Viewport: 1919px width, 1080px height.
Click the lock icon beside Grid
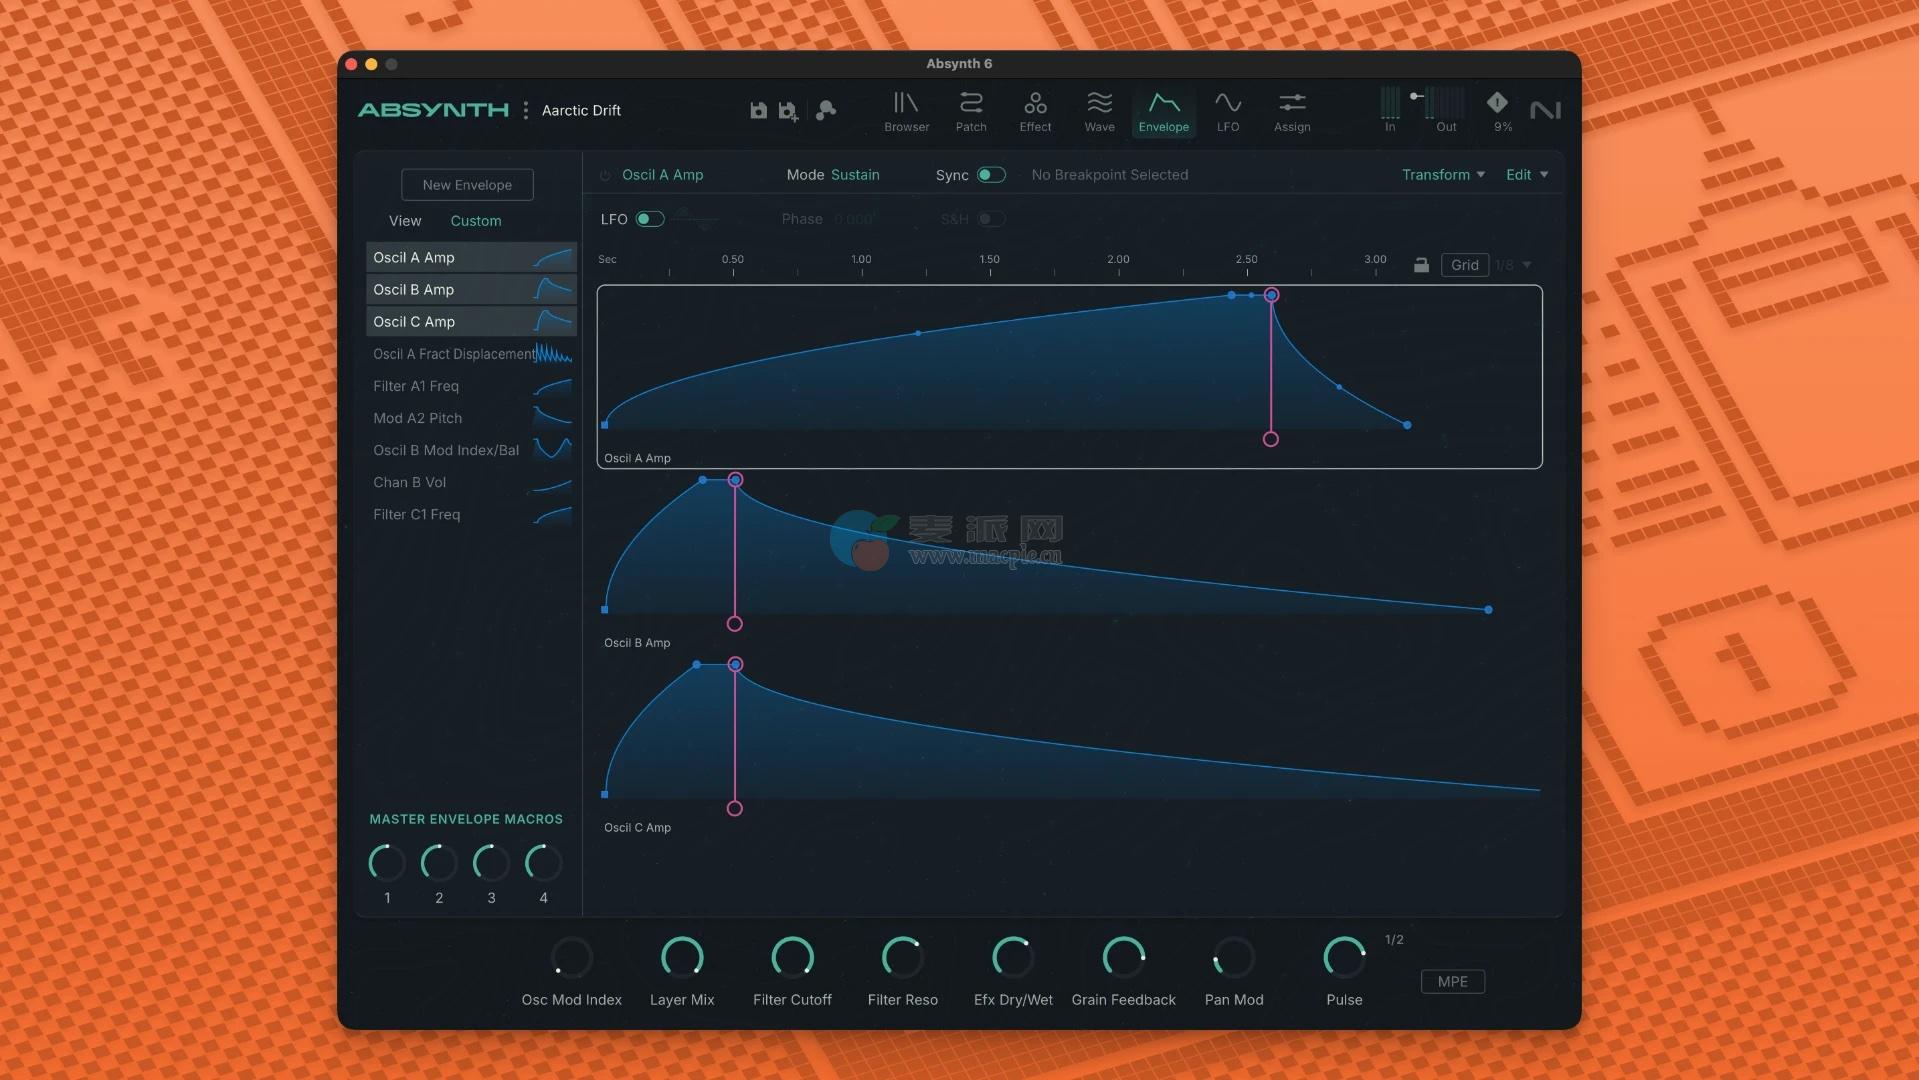click(x=1421, y=265)
